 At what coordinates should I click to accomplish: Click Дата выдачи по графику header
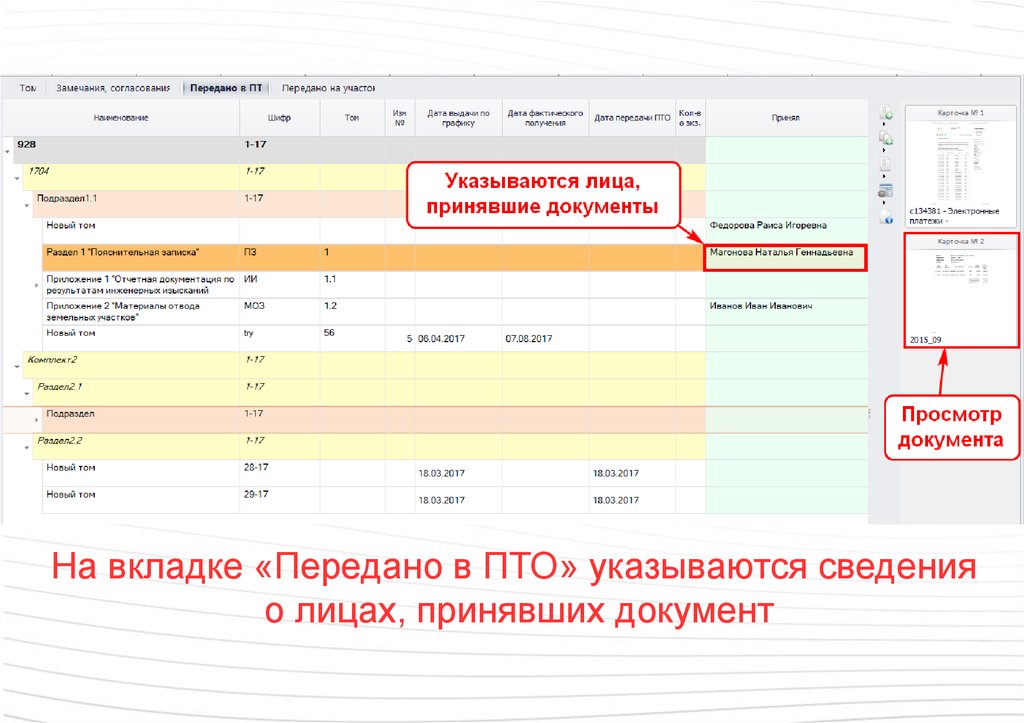[x=458, y=118]
